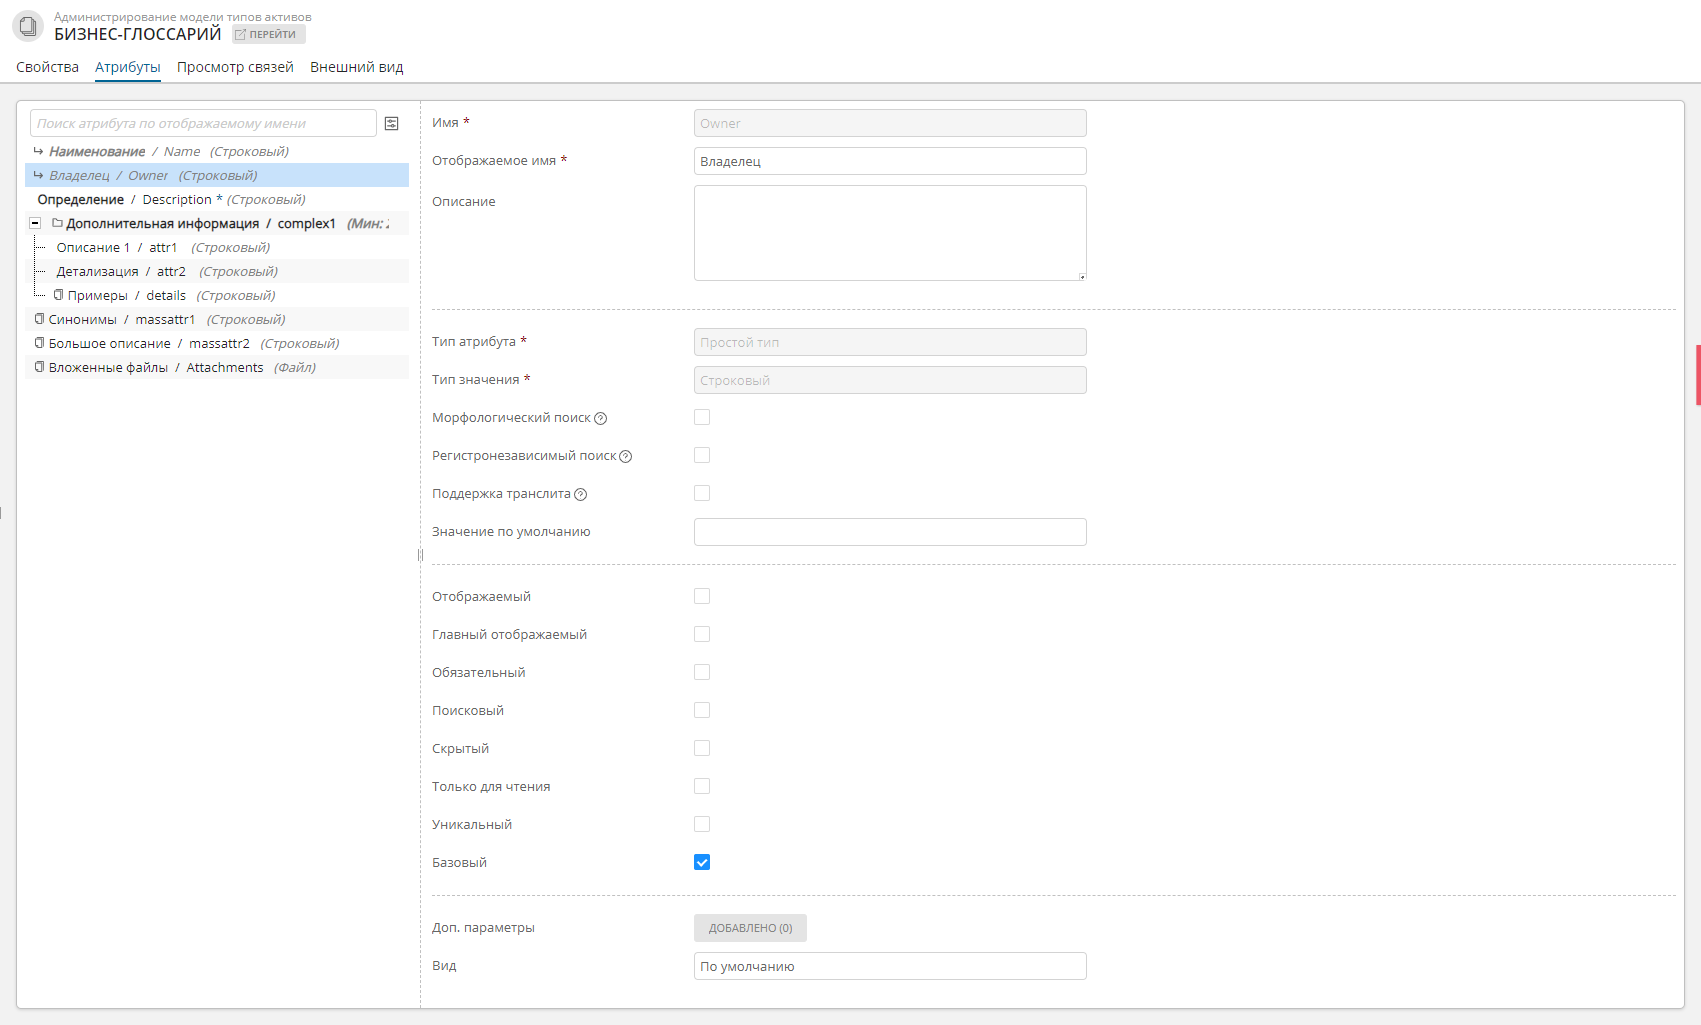The image size is (1701, 1025).
Task: Open the Тип атрибута dropdown
Action: pyautogui.click(x=890, y=342)
